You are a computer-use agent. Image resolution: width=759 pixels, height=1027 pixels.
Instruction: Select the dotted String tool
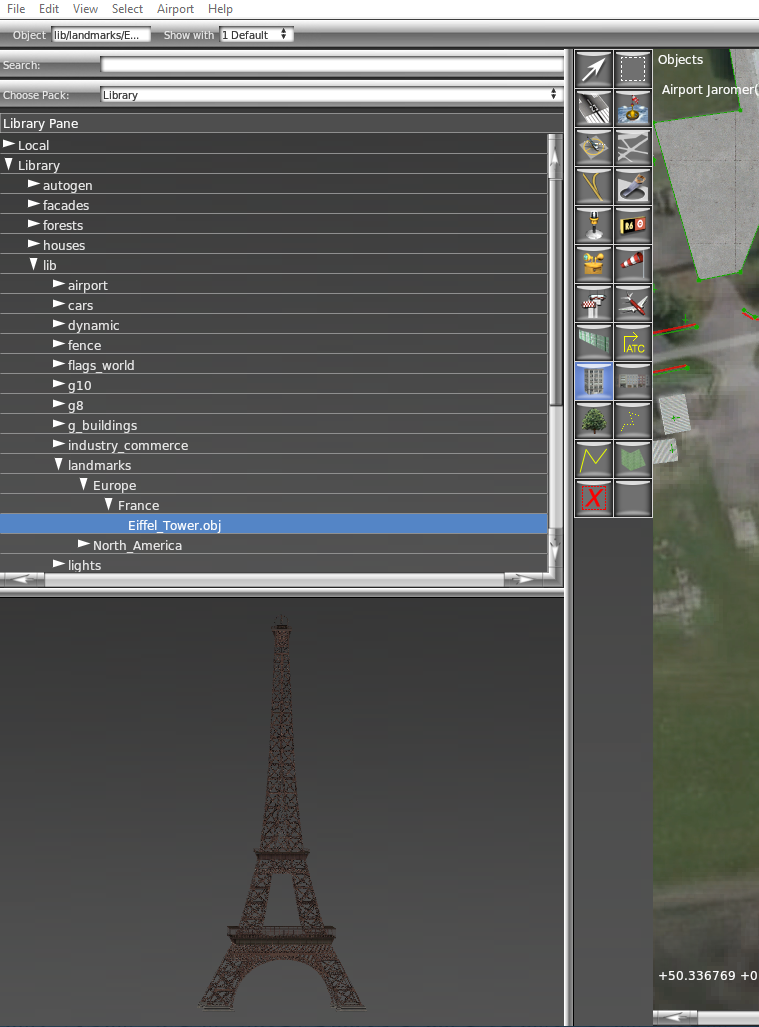[x=633, y=419]
